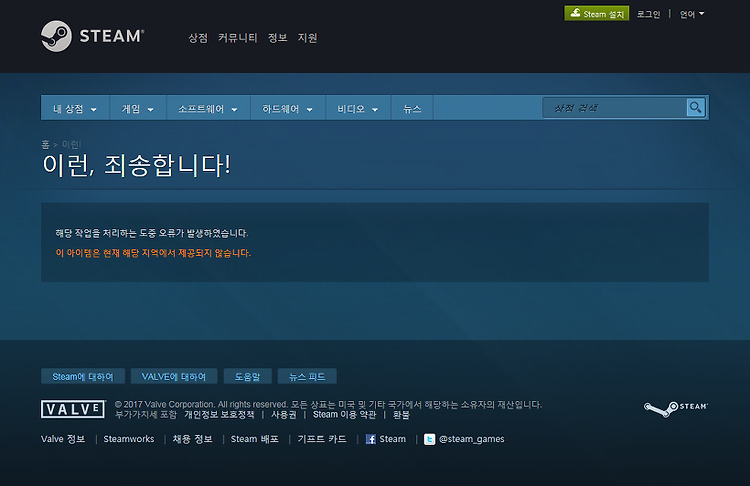Open the Steam Facebook text link
750x486 pixels.
click(393, 439)
